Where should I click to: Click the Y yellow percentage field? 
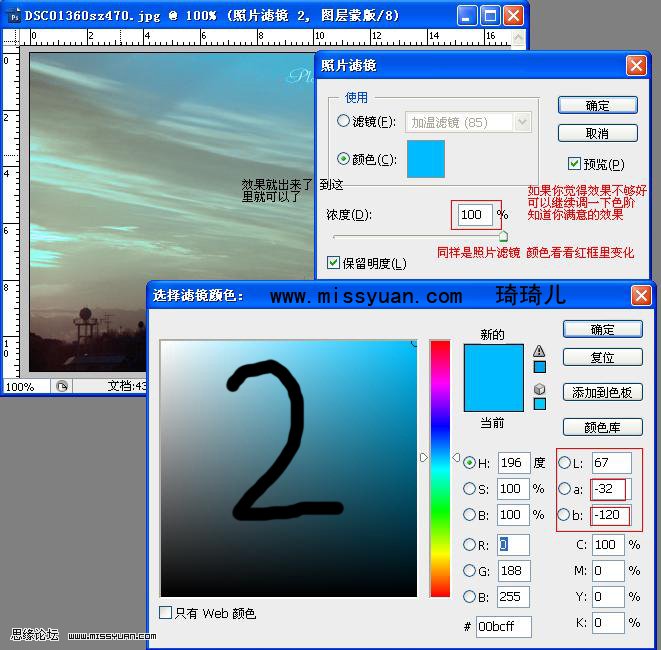coord(608,596)
